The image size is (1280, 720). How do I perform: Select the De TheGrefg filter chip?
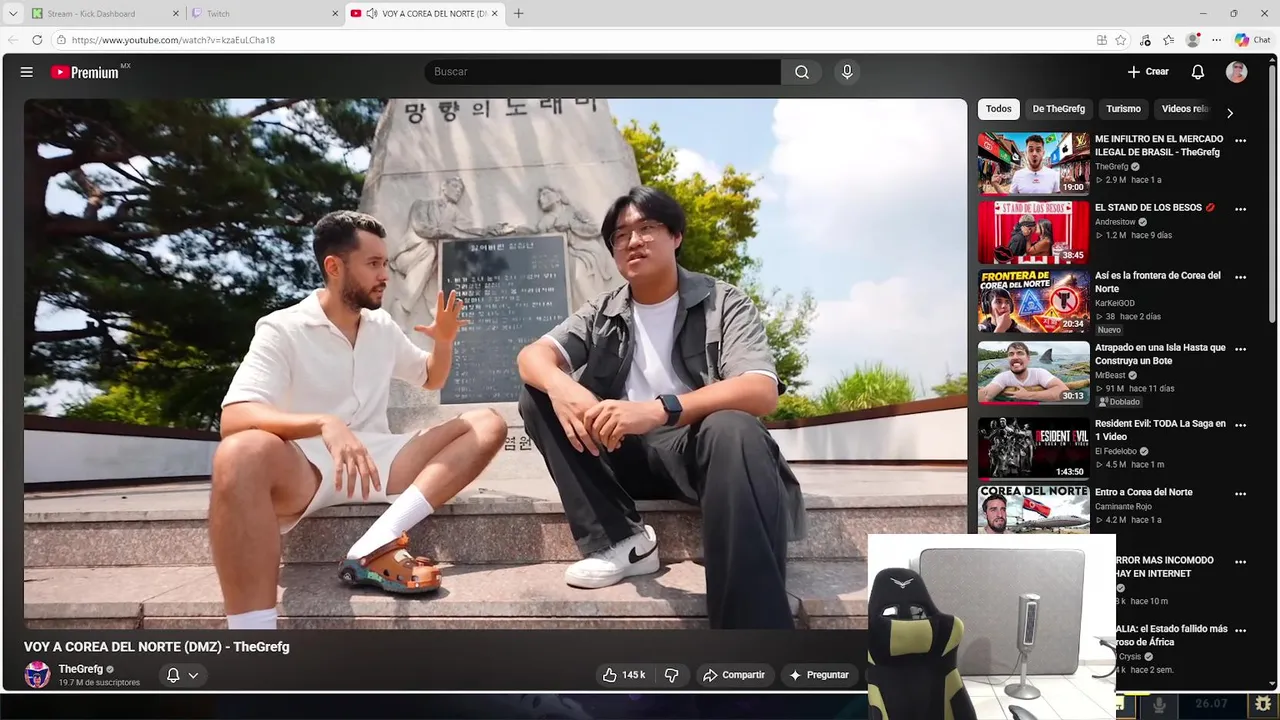[1058, 109]
